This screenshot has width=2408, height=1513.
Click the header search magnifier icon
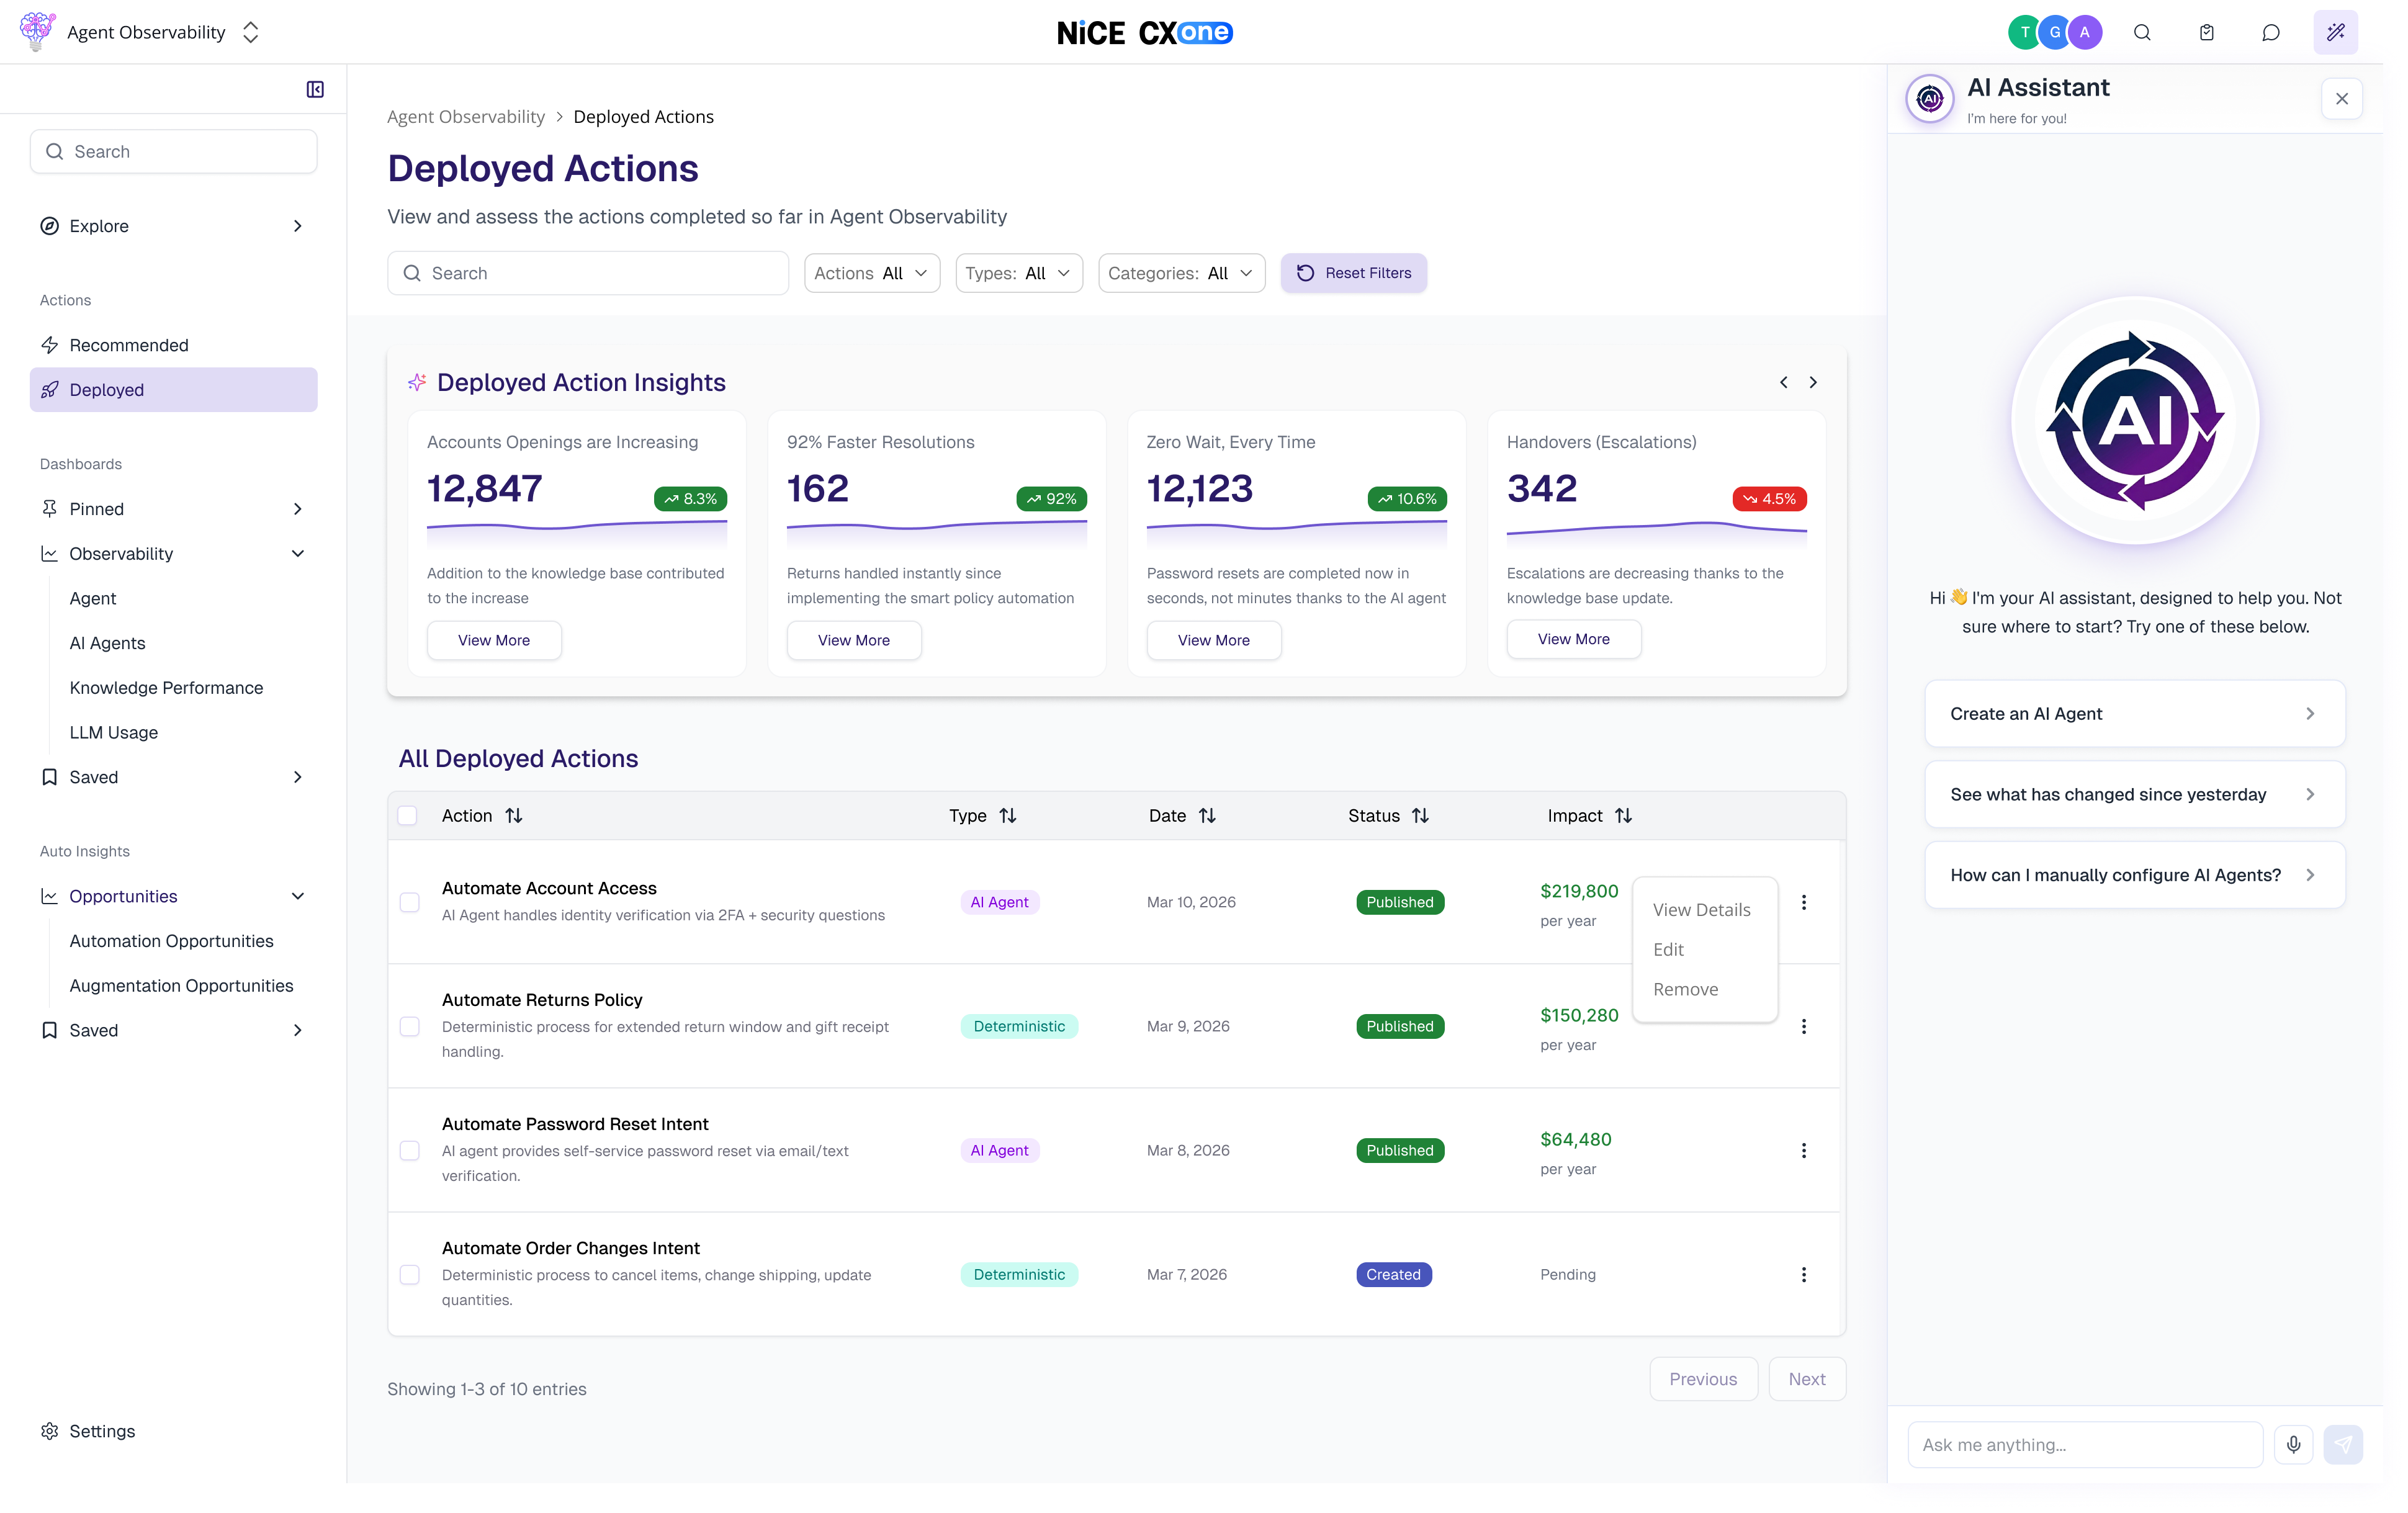point(2142,33)
